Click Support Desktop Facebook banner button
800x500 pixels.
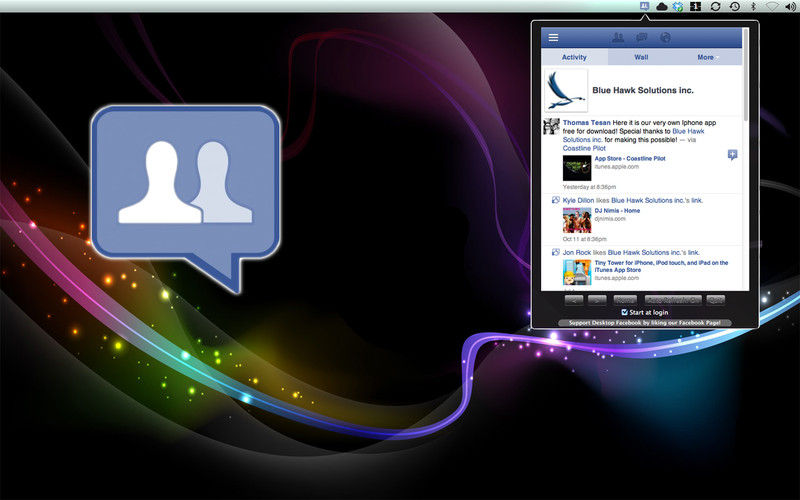click(x=645, y=322)
